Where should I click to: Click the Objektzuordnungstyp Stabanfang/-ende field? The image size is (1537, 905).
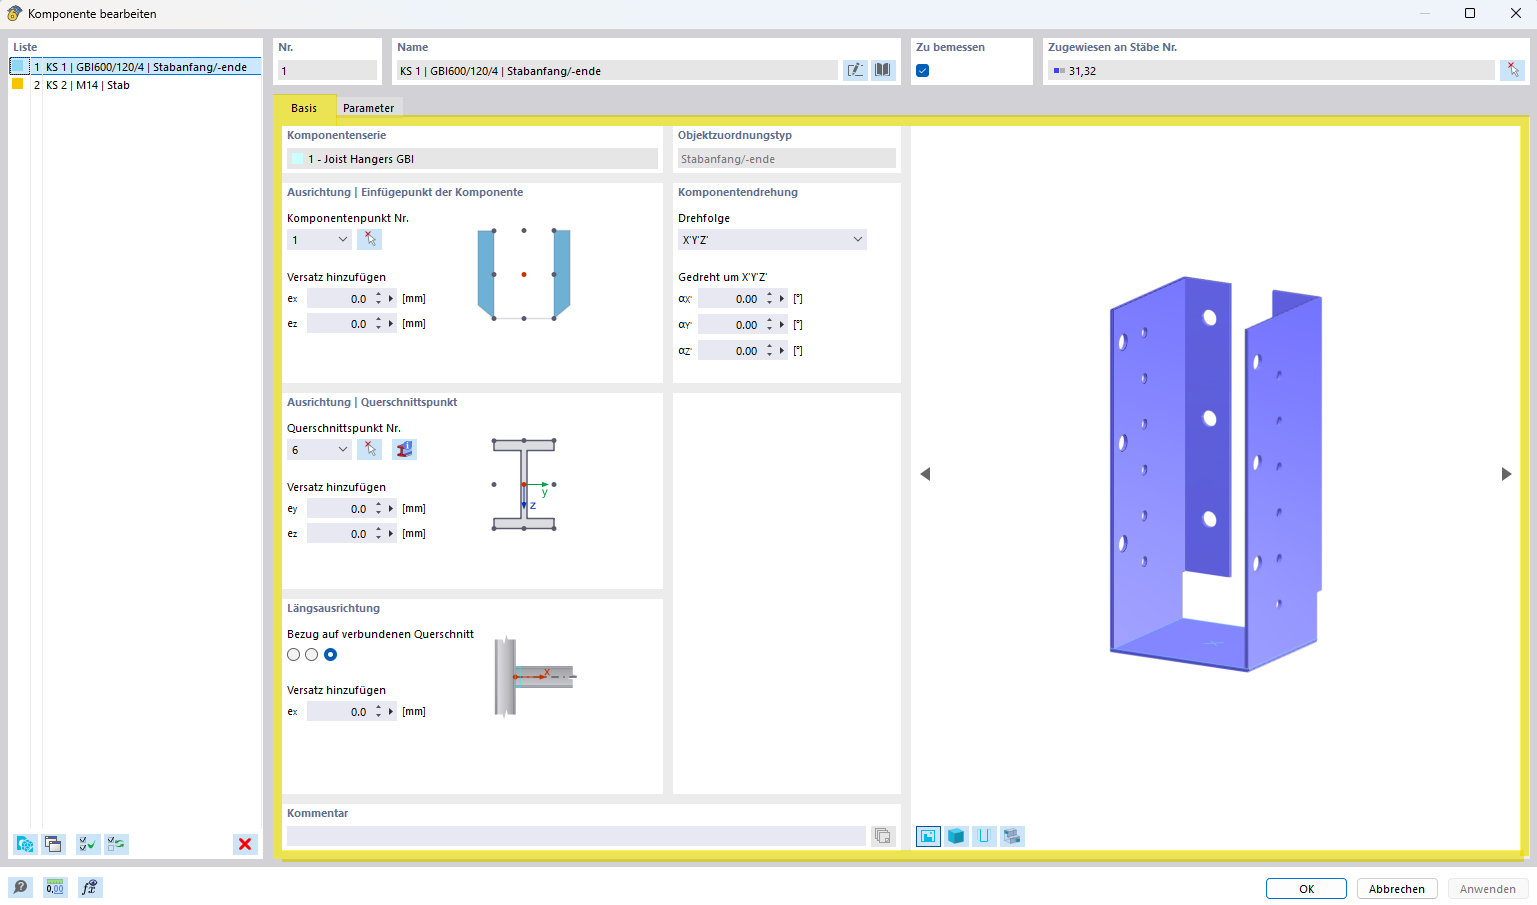point(787,158)
